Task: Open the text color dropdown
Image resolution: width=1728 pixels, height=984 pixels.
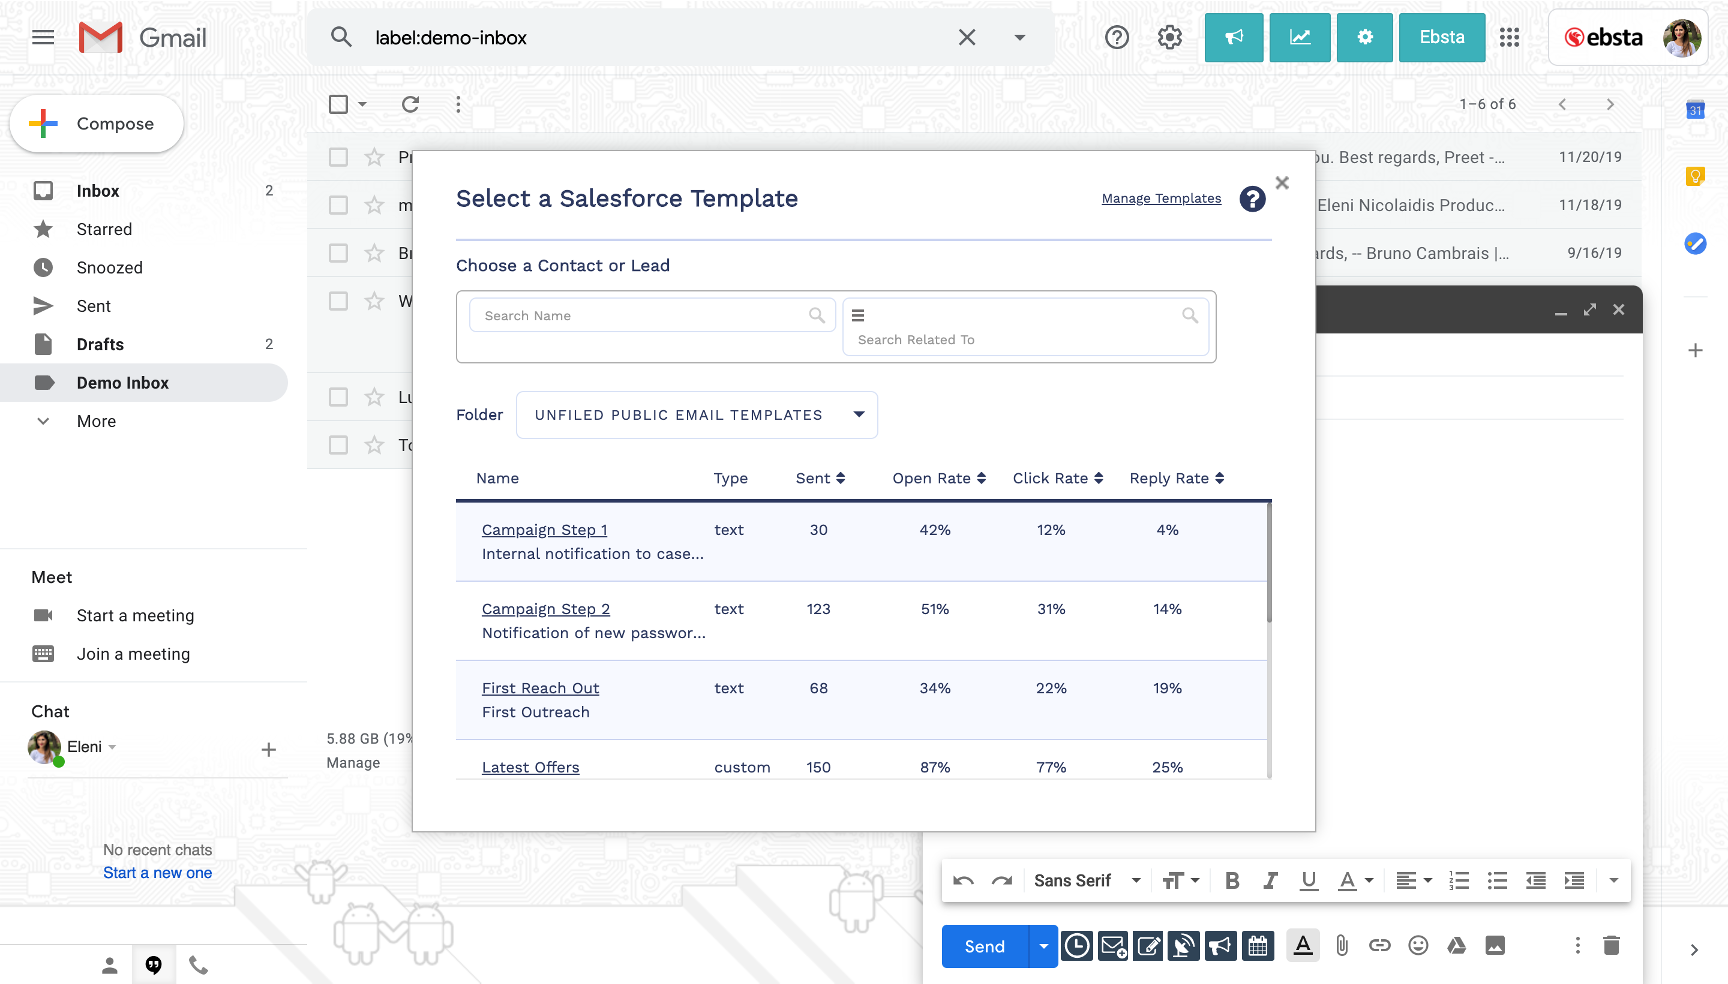Action: point(1356,881)
